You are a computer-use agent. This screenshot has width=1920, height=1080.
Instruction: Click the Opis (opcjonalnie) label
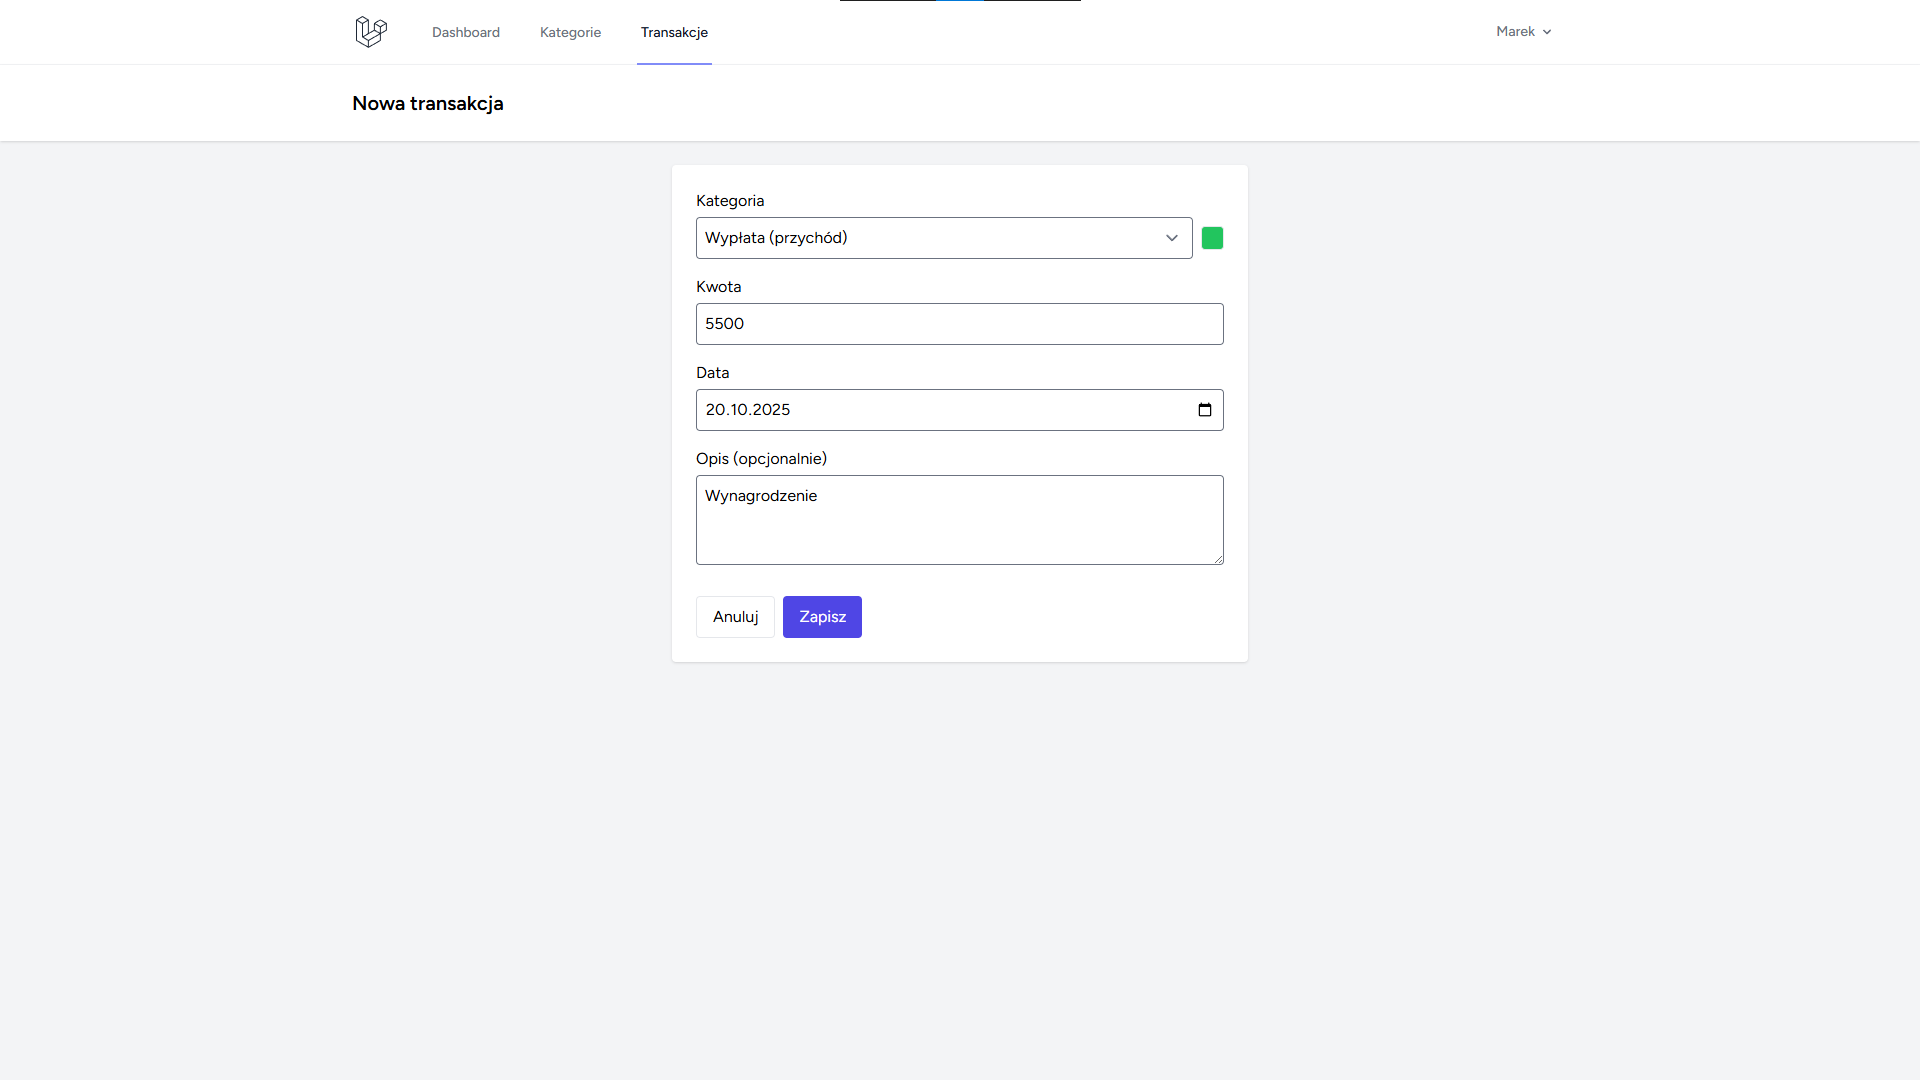tap(761, 459)
